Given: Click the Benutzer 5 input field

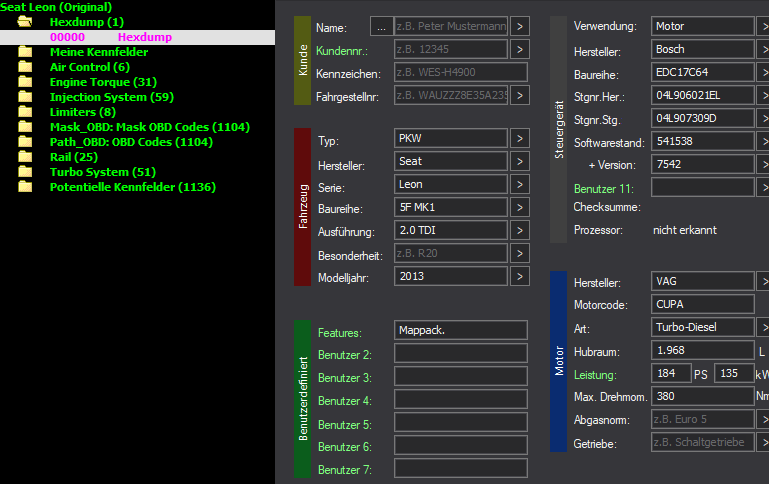Looking at the screenshot, I should click(461, 422).
